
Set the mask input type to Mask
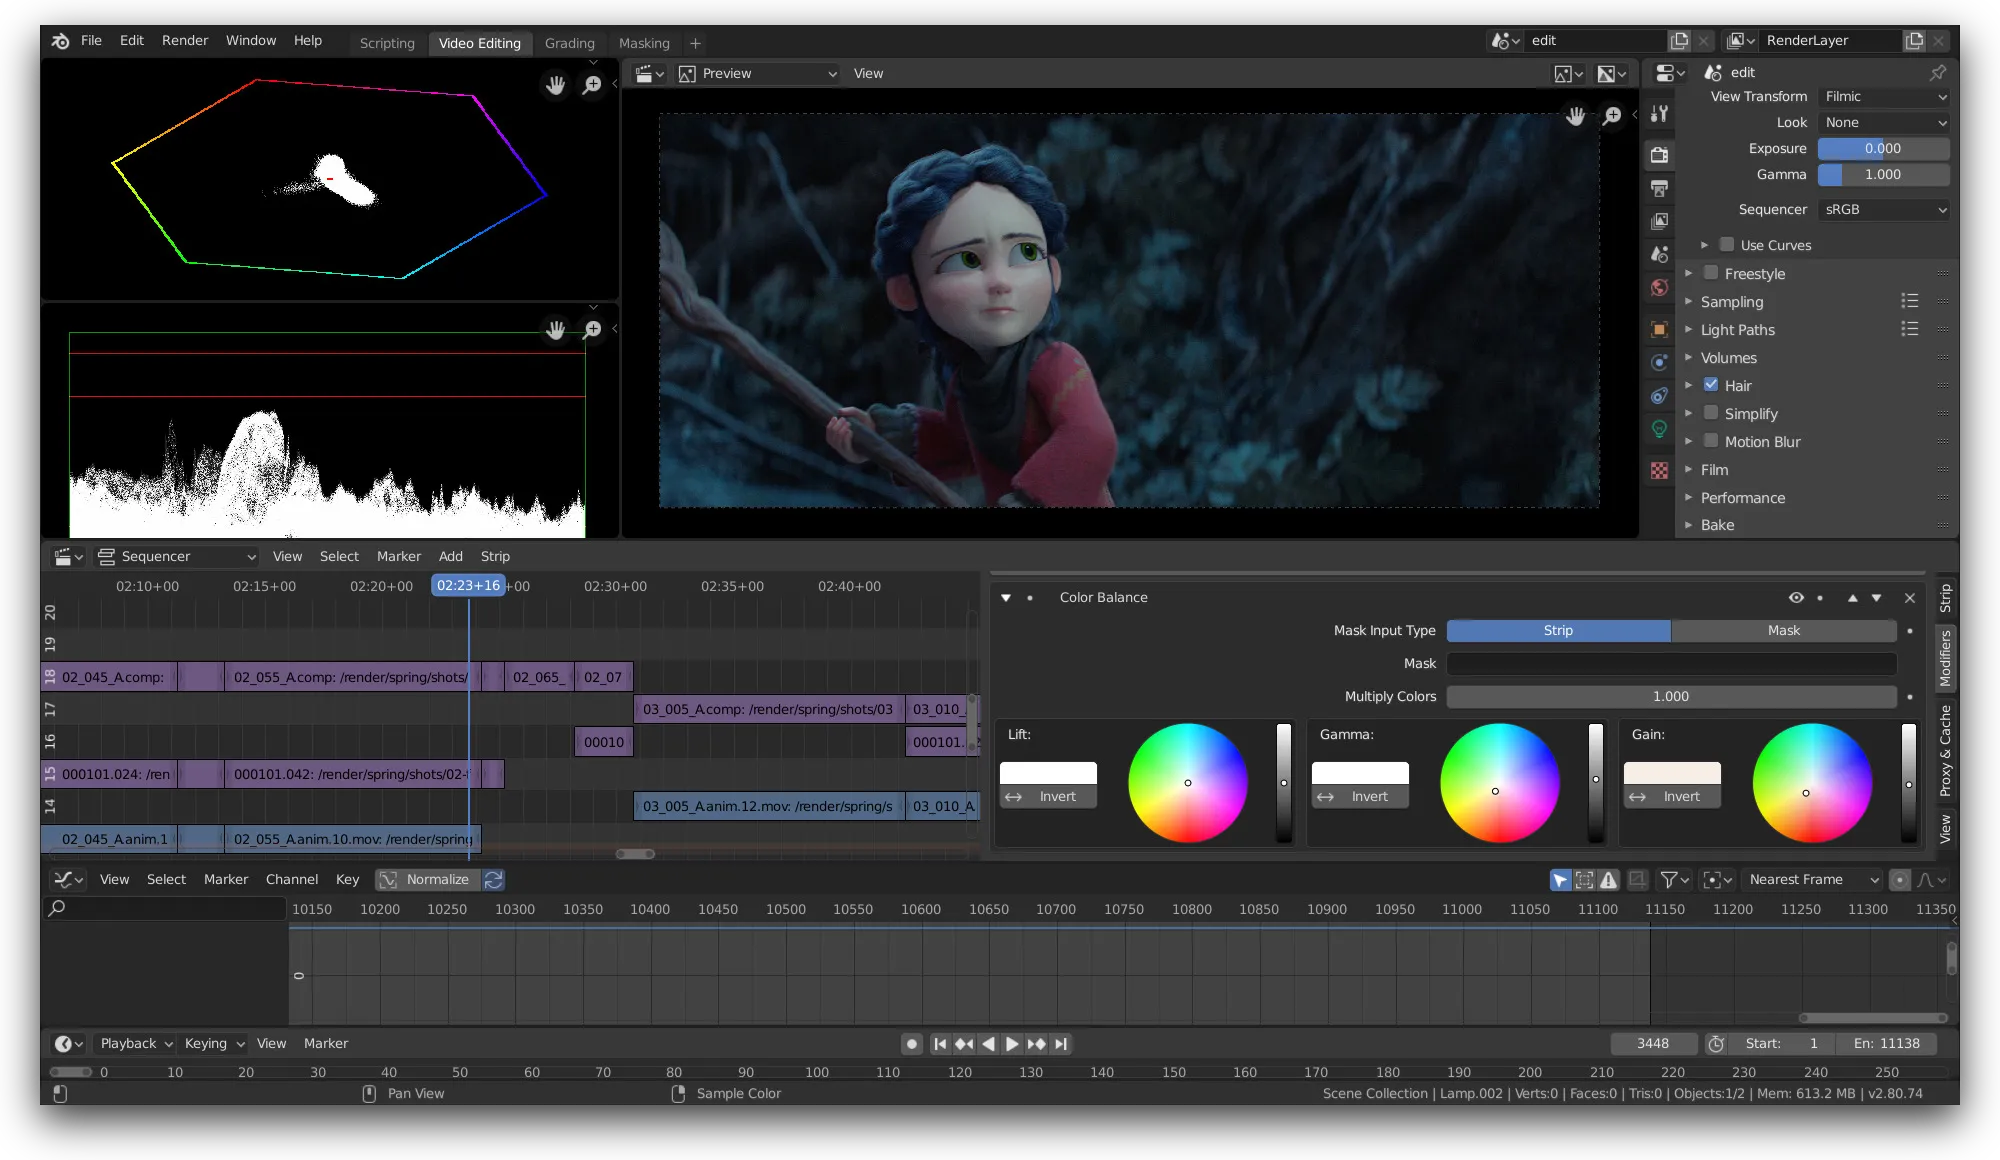1783,631
